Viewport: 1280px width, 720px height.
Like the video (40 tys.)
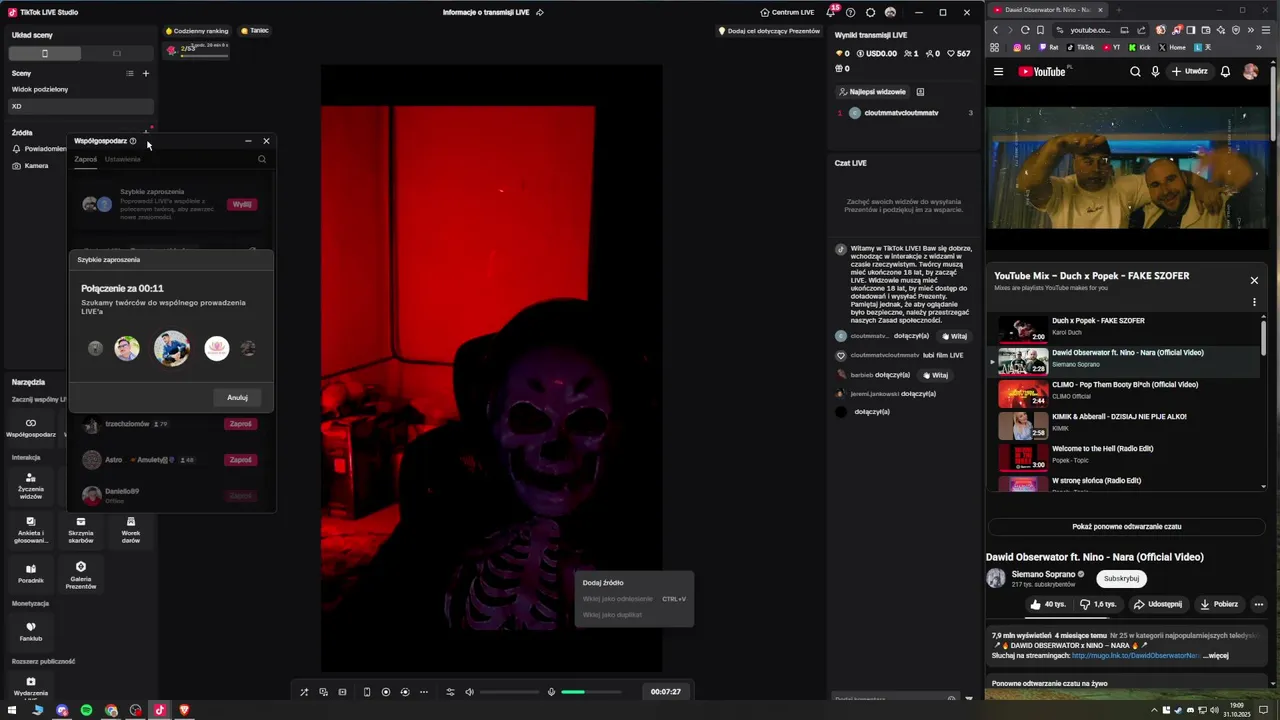[x=1048, y=604]
